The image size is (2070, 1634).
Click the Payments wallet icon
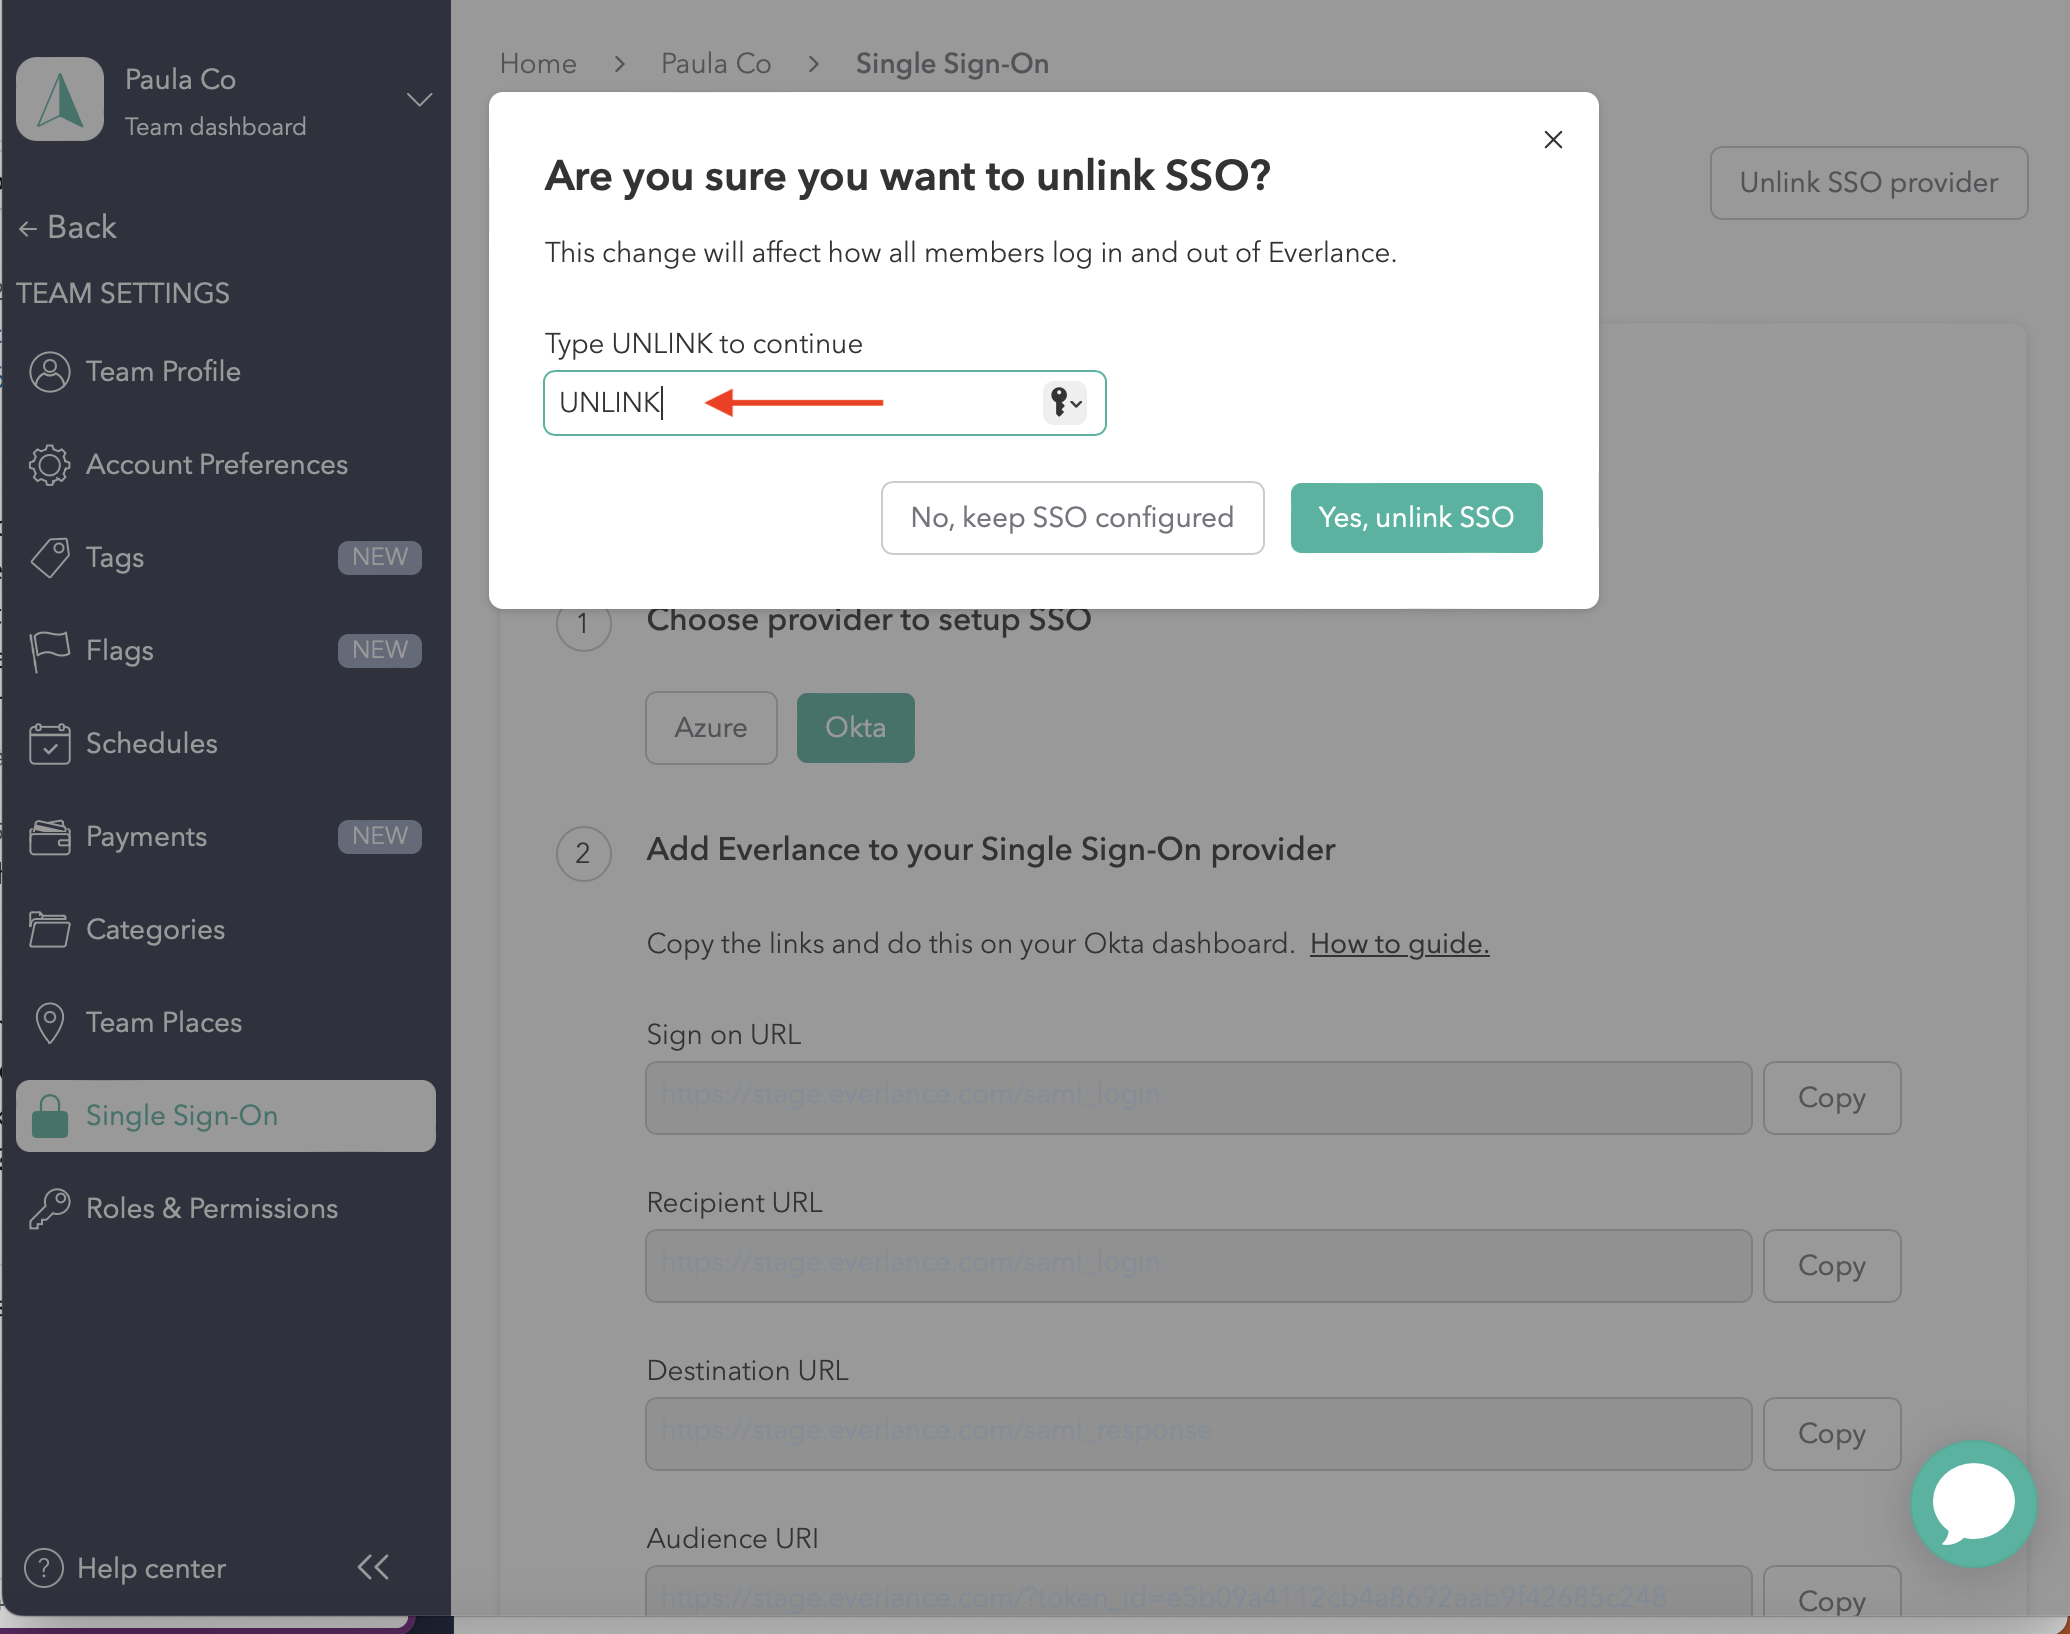coord(49,837)
